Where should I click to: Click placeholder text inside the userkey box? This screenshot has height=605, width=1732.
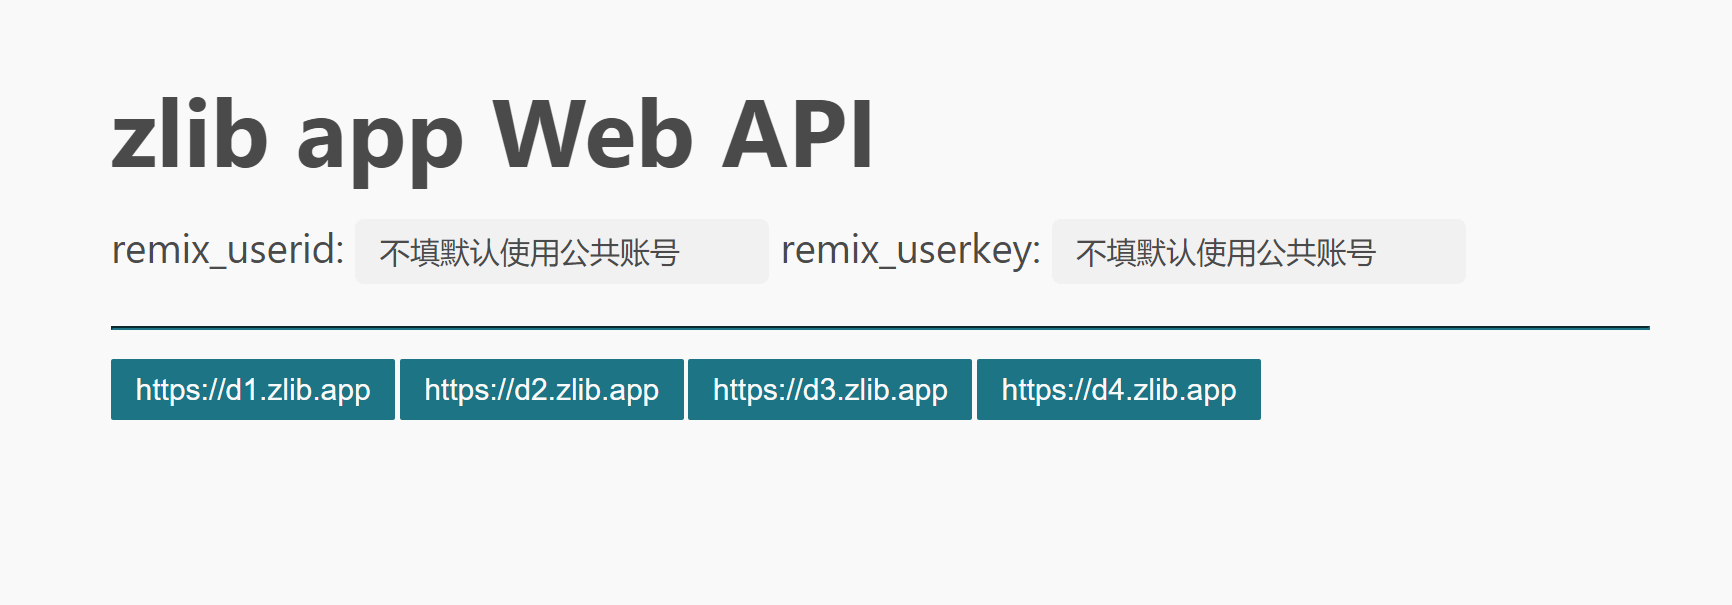click(x=1226, y=253)
